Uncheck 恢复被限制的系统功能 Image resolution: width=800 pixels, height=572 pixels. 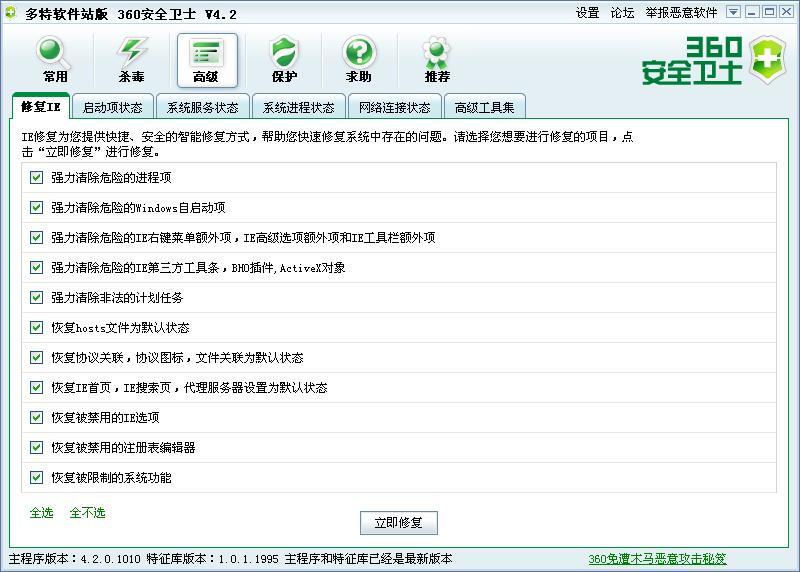36,478
